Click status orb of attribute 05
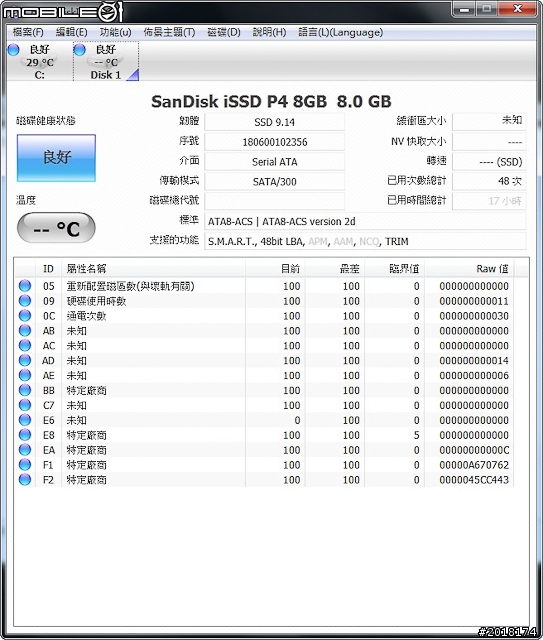 pos(25,286)
